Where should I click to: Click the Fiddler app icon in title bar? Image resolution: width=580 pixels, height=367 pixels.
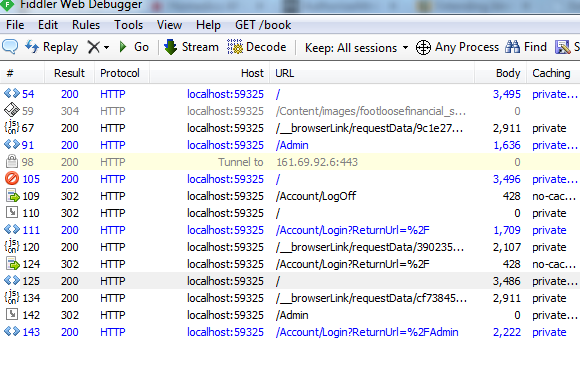(x=7, y=5)
